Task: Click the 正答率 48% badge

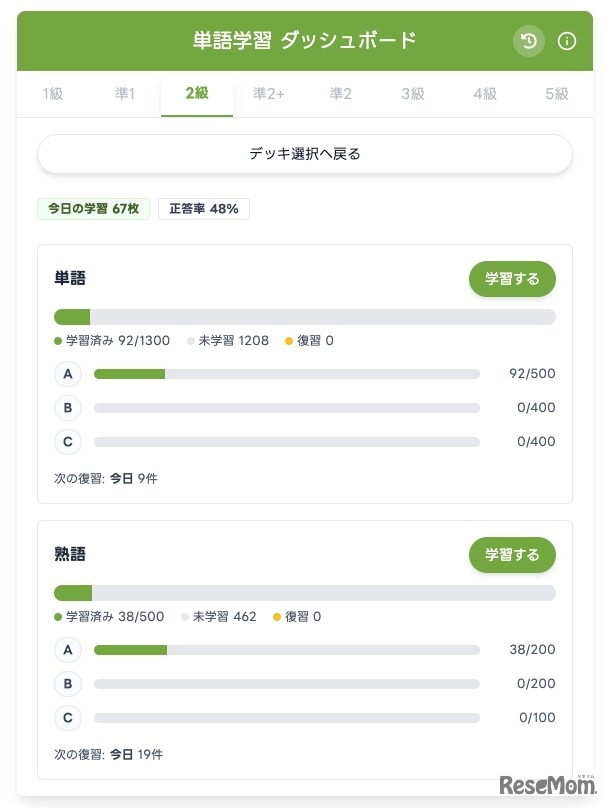Action: (204, 209)
